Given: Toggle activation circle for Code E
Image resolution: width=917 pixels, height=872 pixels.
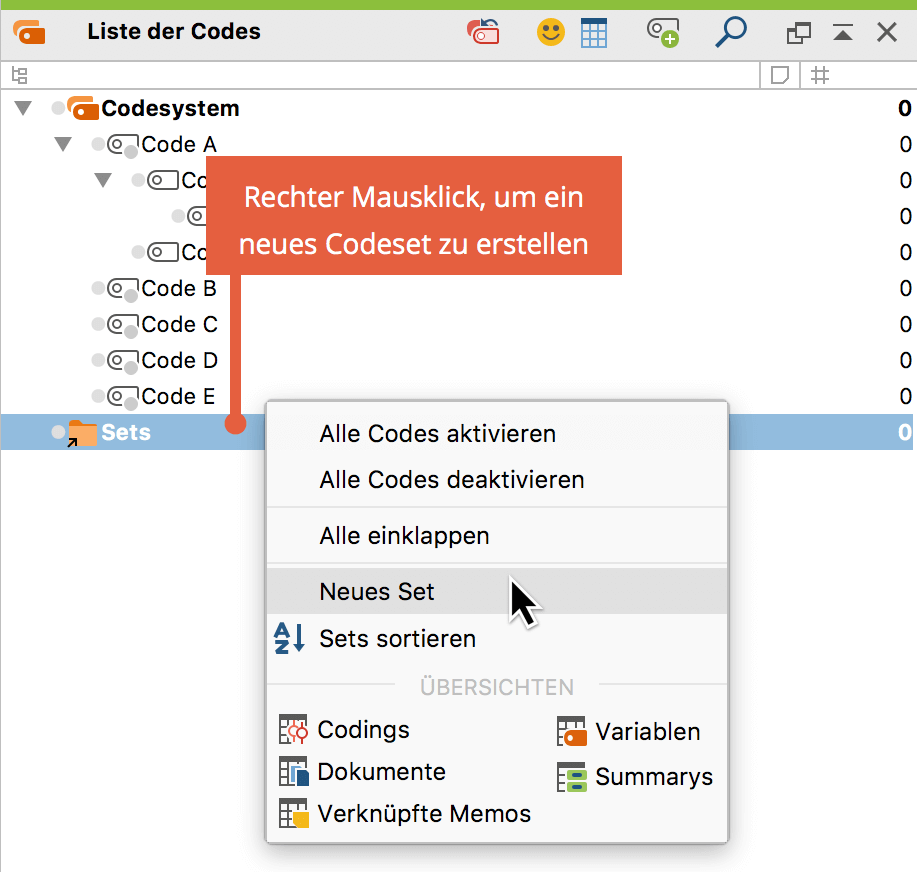Looking at the screenshot, I should pyautogui.click(x=98, y=397).
